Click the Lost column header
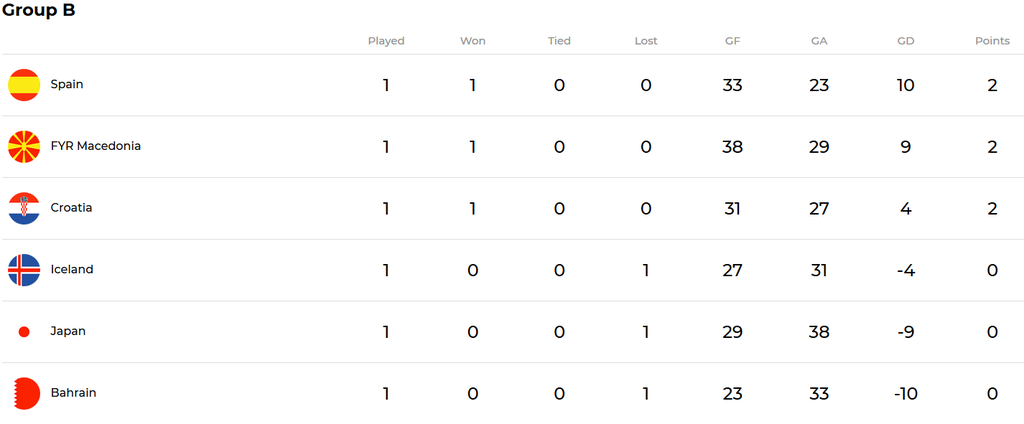1024x424 pixels. [646, 41]
